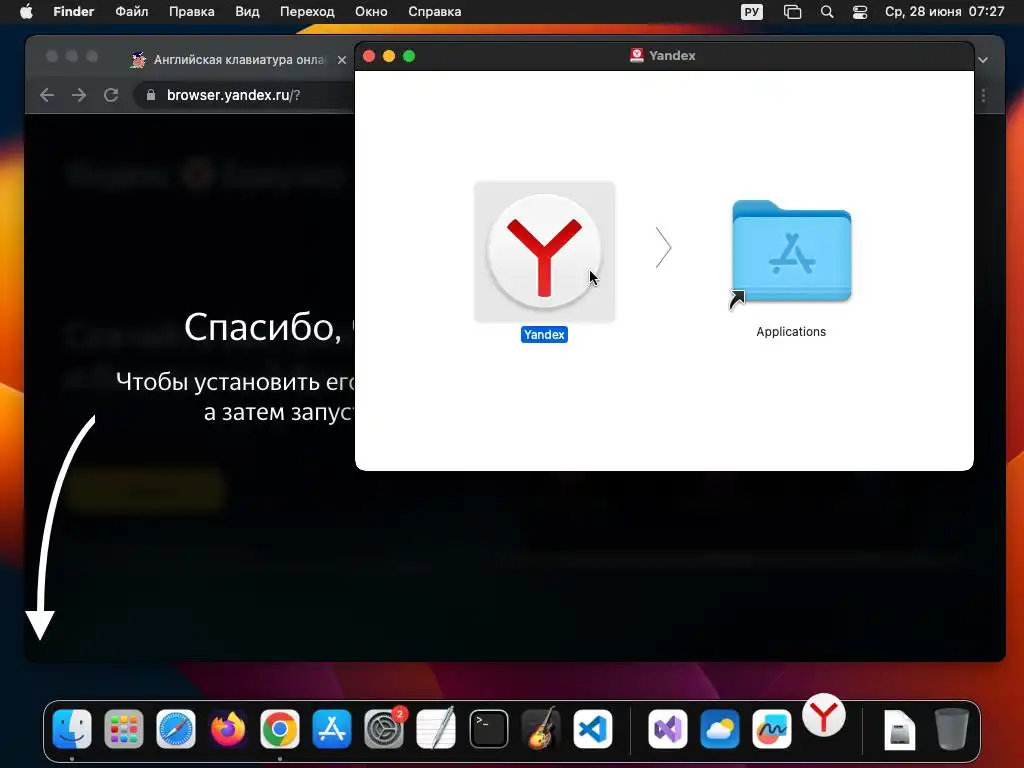Screen dimensions: 1024x768
Task: Open the Finder menu in menu bar
Action: pos(73,12)
